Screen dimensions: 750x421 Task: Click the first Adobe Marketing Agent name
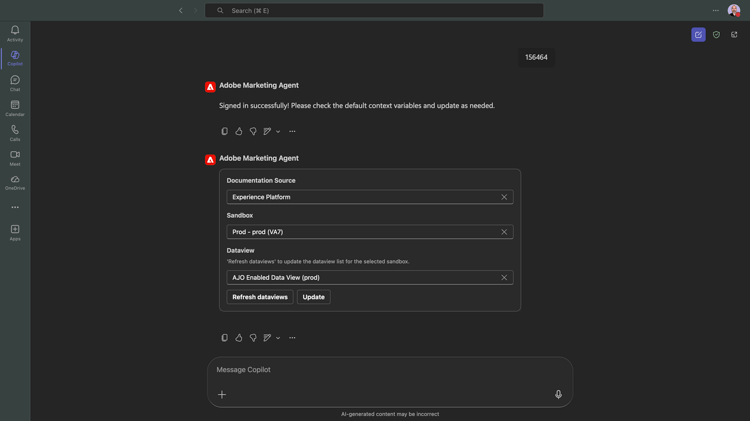point(259,85)
